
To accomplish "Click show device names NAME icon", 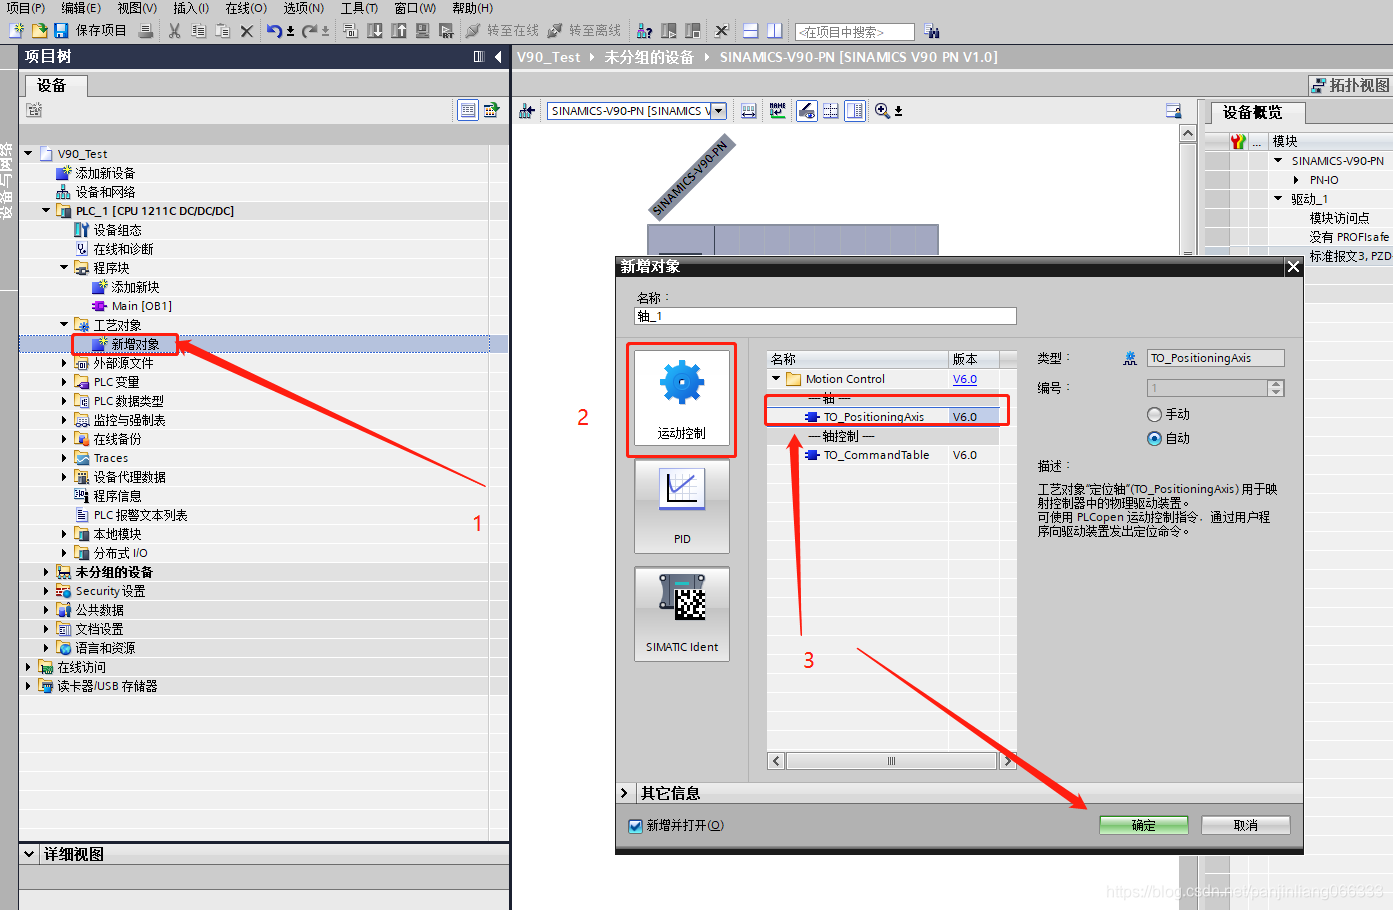I will [x=777, y=111].
